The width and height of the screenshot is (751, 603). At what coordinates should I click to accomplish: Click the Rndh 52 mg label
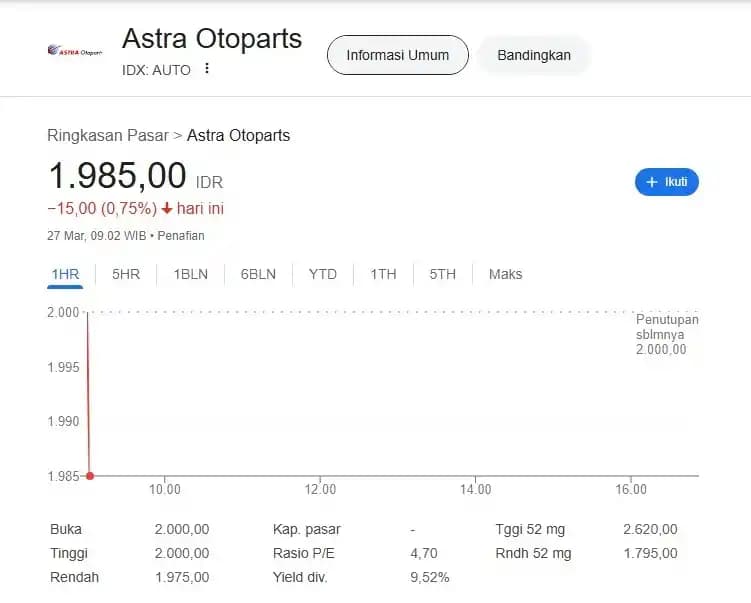tap(534, 553)
